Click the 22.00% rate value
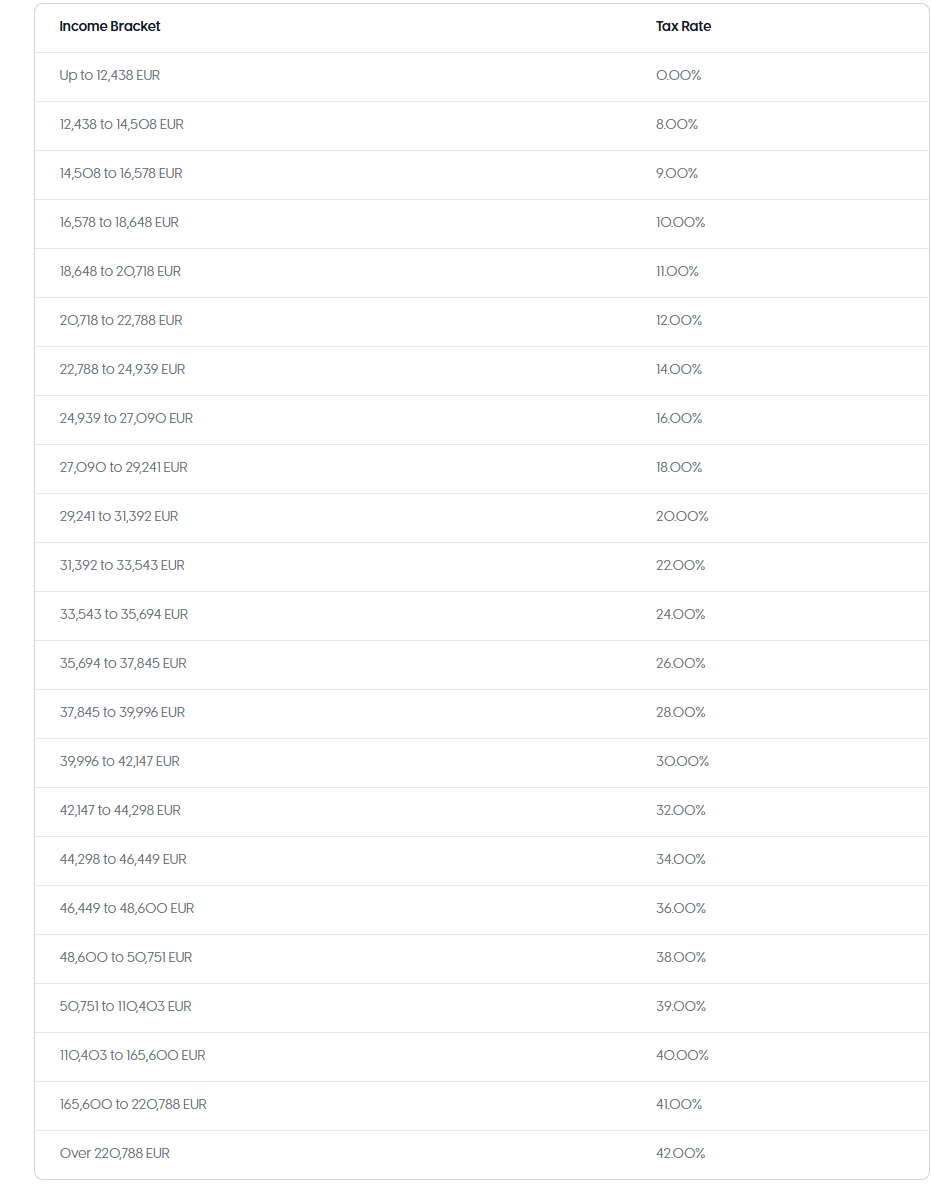This screenshot has height=1187, width=931. point(680,565)
